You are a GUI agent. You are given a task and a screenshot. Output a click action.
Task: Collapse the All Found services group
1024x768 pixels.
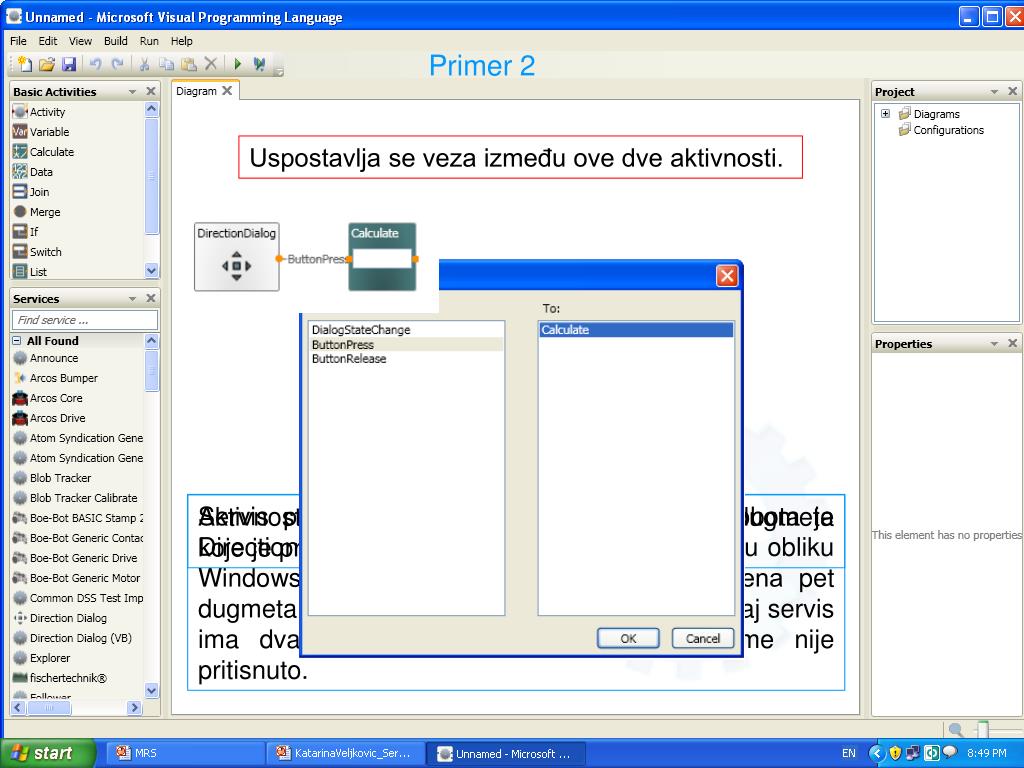[17, 340]
